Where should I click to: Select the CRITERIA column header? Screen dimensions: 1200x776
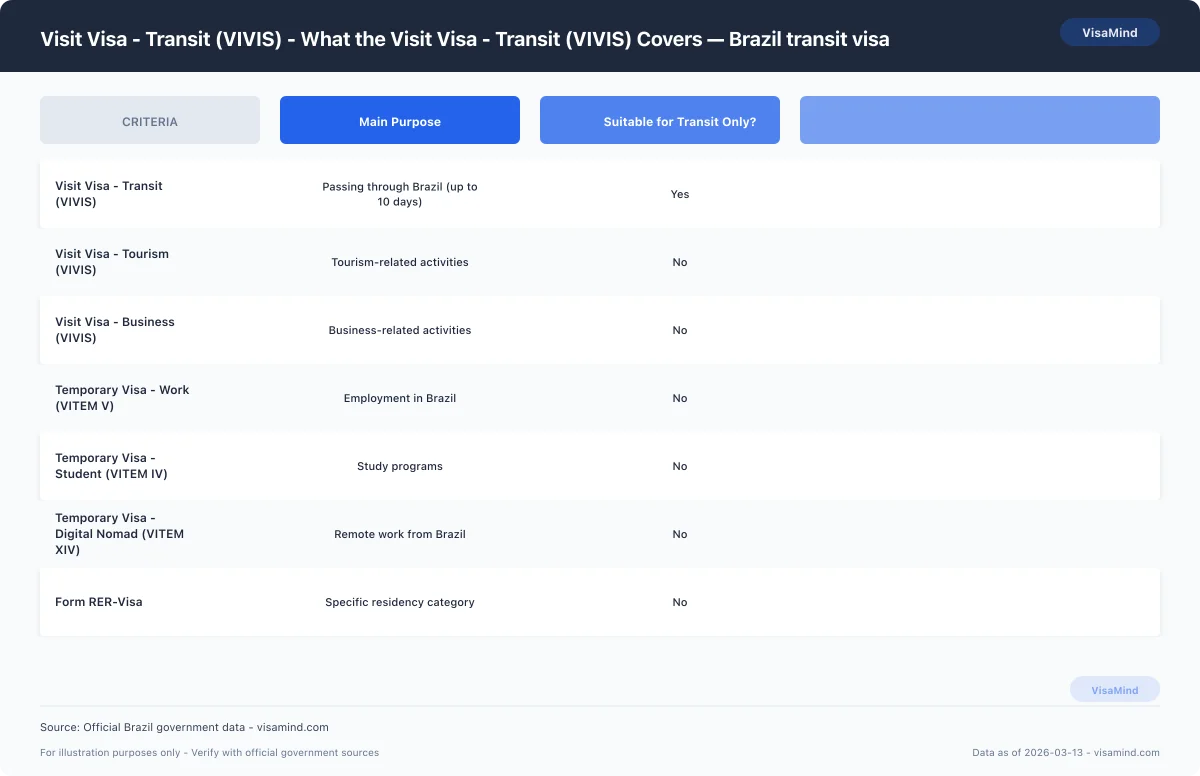coord(149,120)
